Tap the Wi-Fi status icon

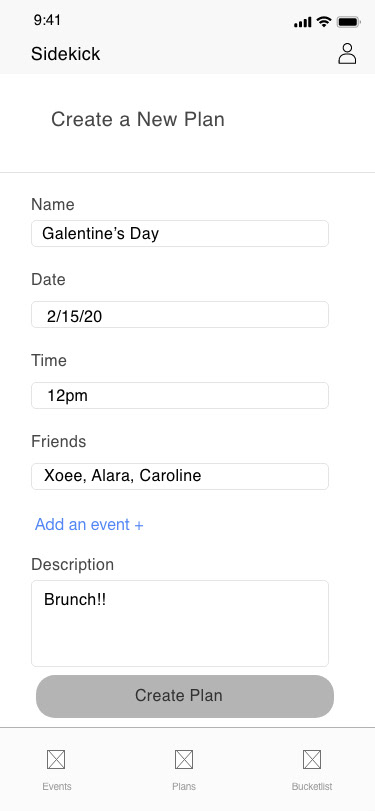point(324,21)
